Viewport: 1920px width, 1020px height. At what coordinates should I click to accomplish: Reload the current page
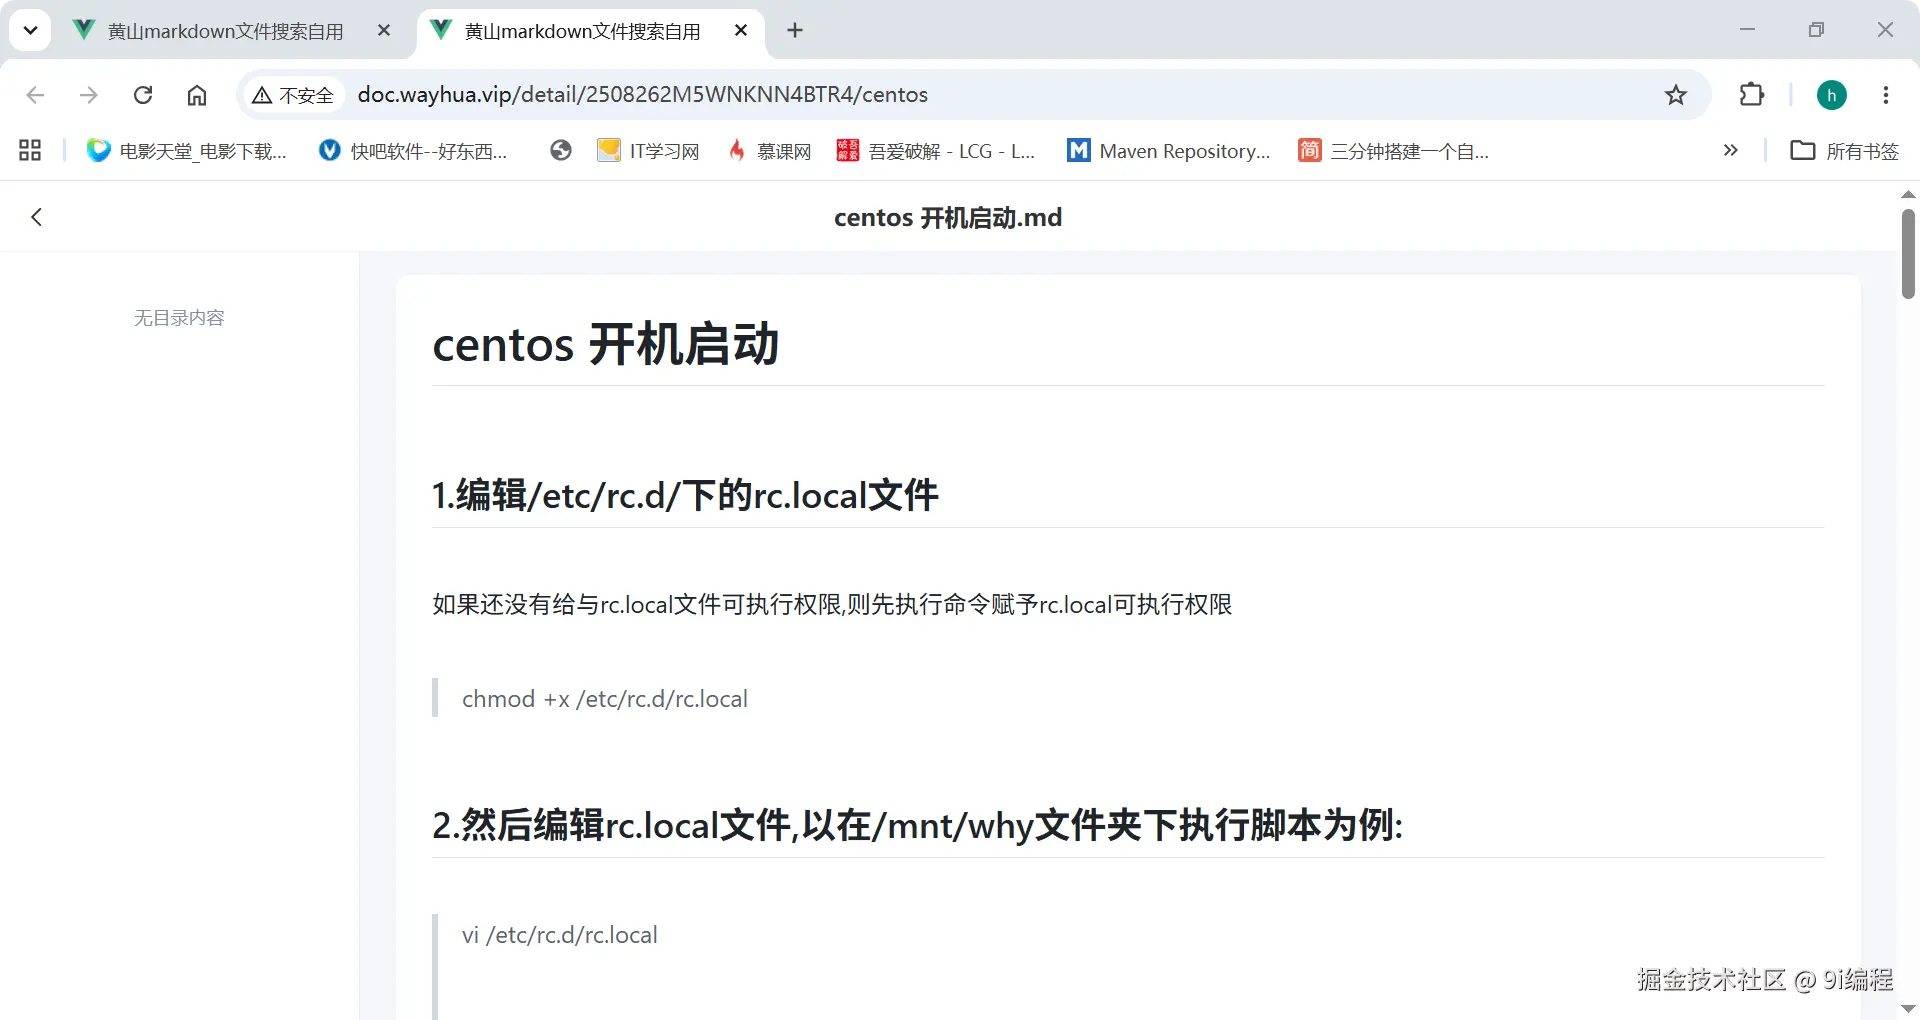pyautogui.click(x=143, y=95)
